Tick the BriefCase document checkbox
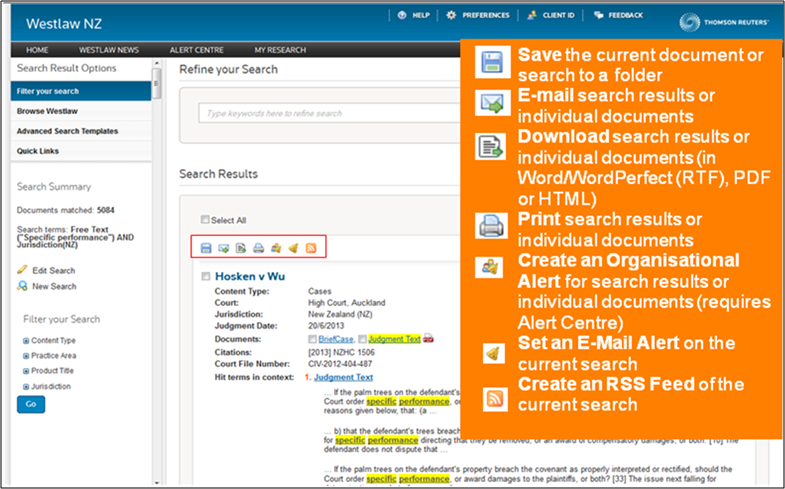The image size is (785, 489). pos(312,339)
